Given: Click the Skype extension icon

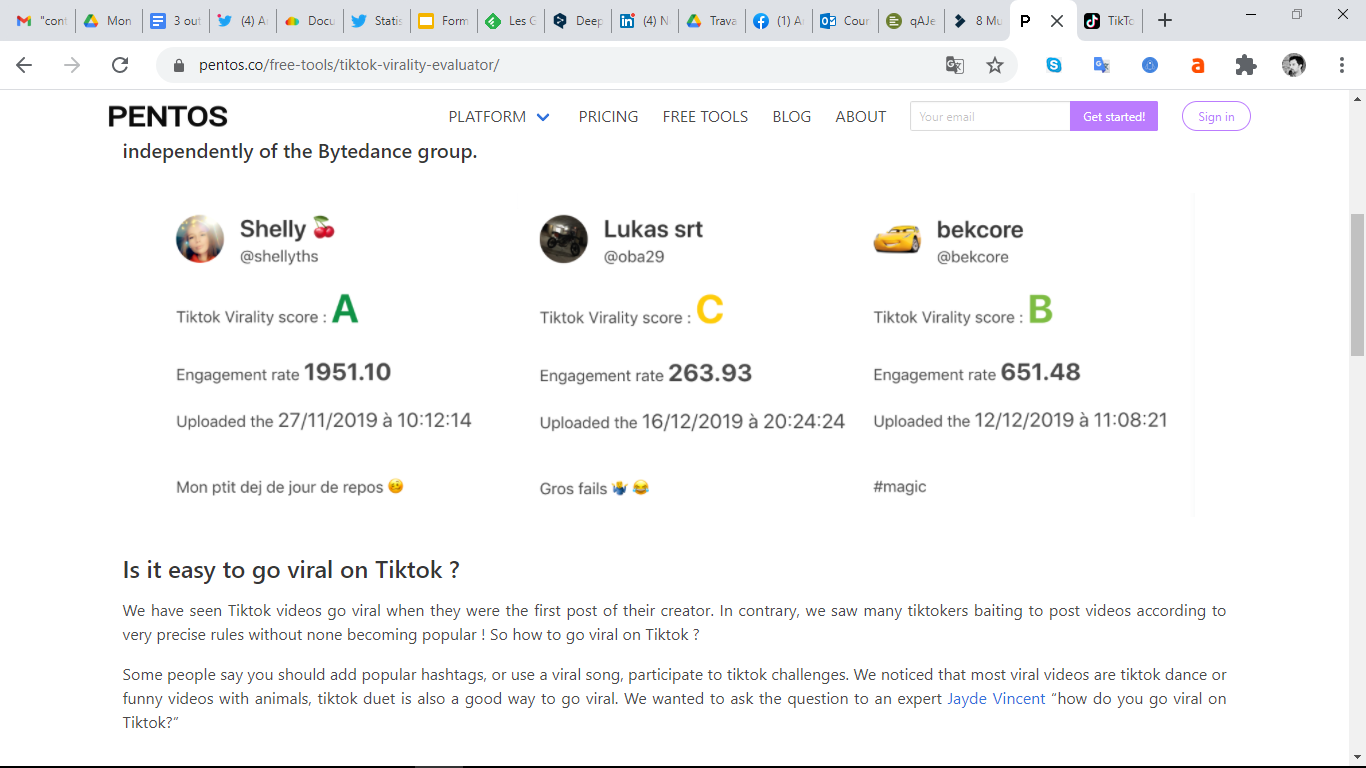Looking at the screenshot, I should click(x=1054, y=65).
